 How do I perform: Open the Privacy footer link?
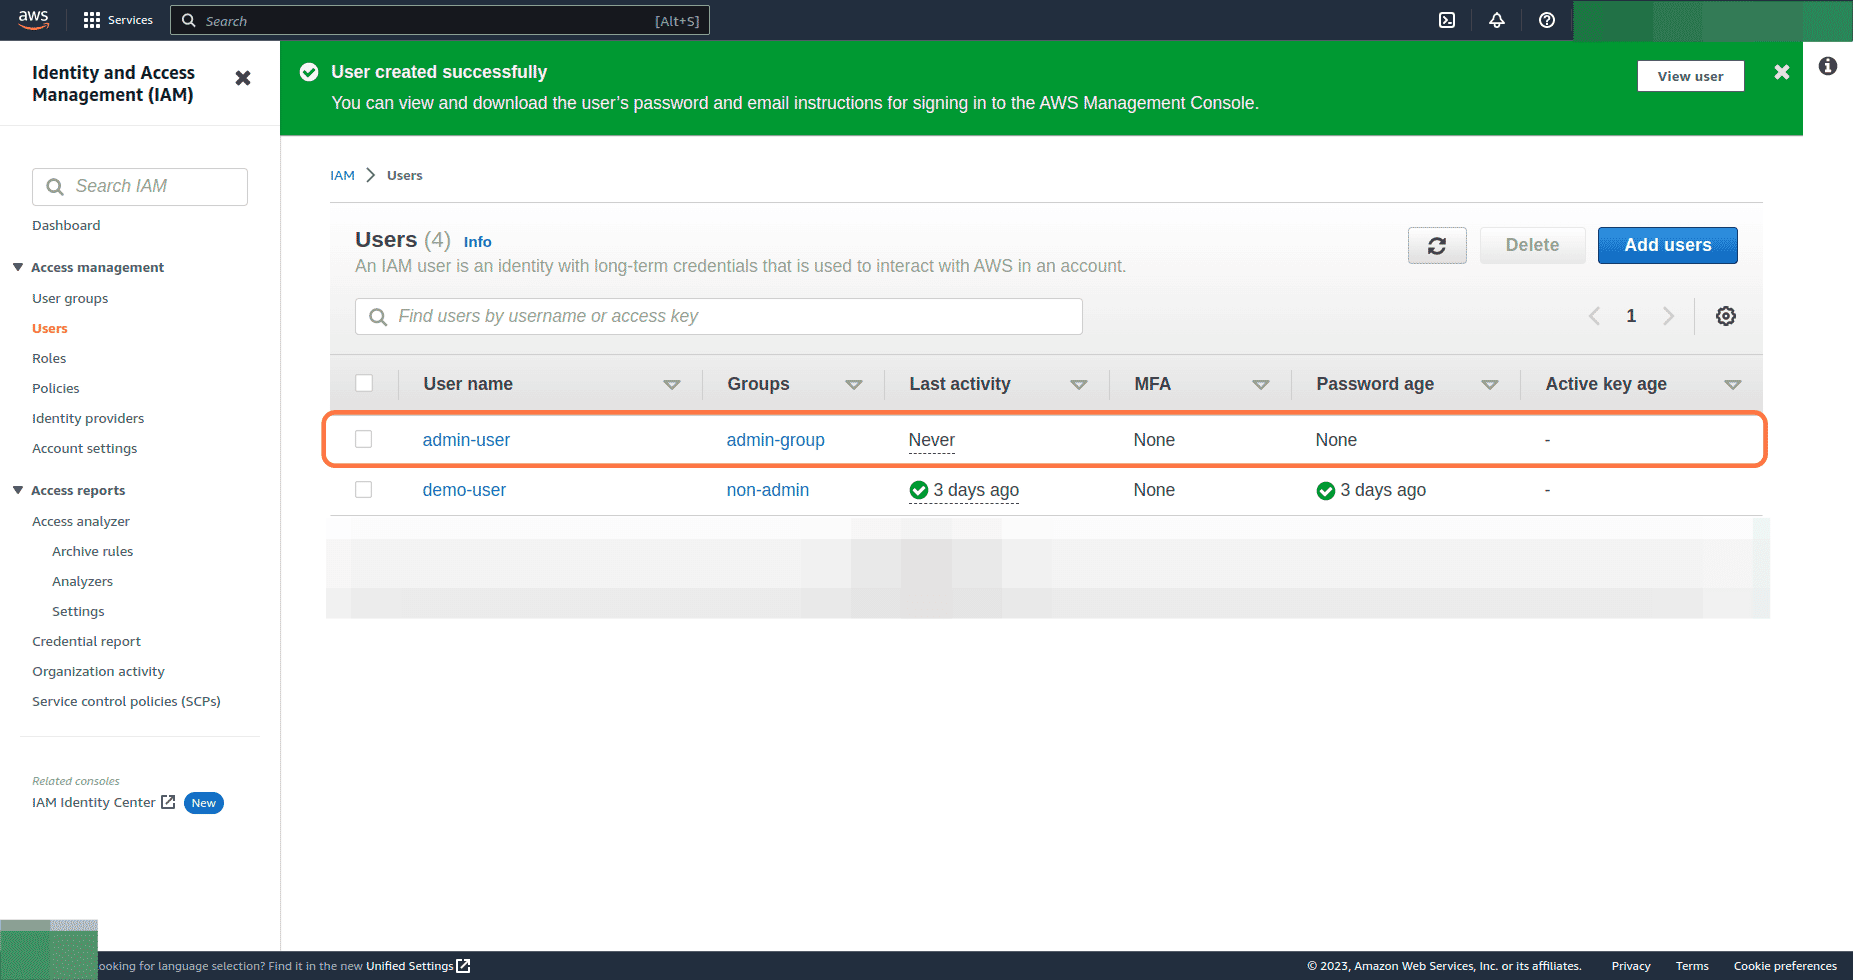[x=1631, y=966]
